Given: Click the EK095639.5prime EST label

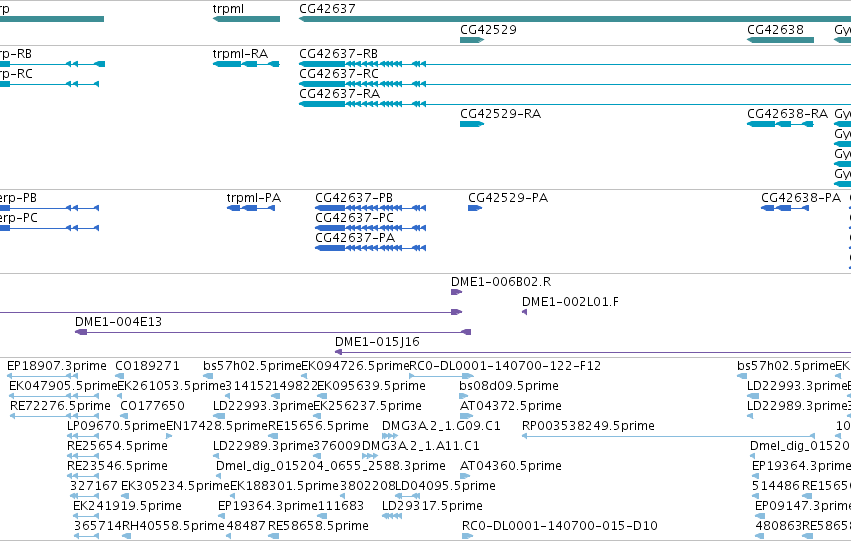Looking at the screenshot, I should (x=371, y=386).
